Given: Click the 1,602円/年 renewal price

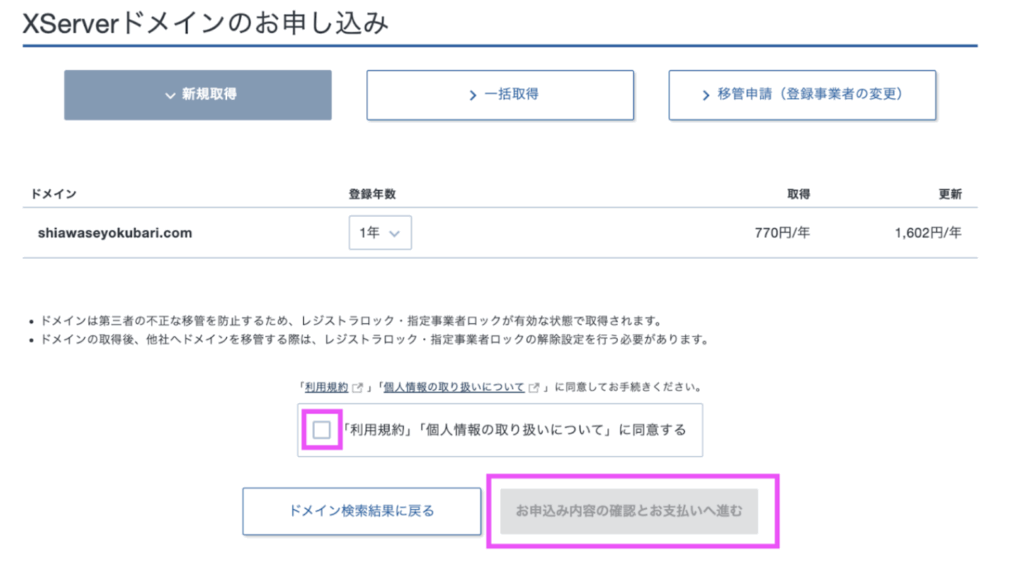Looking at the screenshot, I should pos(928,233).
